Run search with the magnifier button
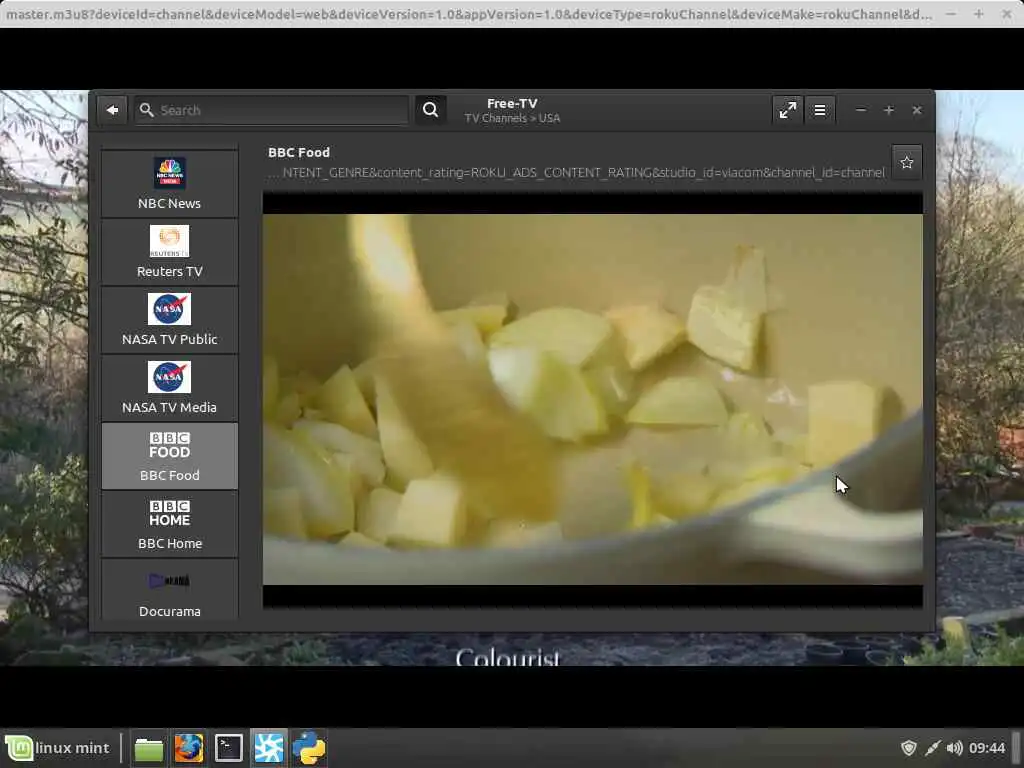Image resolution: width=1024 pixels, height=768 pixels. (x=430, y=110)
